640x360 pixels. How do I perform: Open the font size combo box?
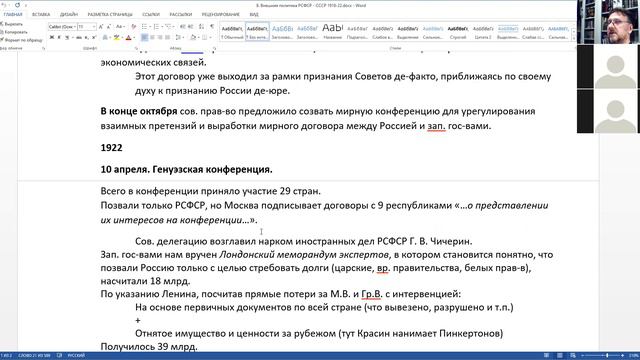tap(87, 27)
